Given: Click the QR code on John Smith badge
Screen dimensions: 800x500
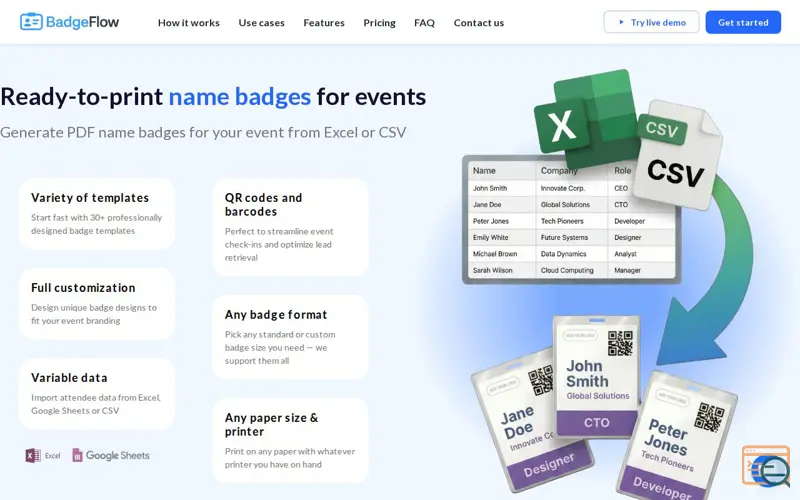Looking at the screenshot, I should click(620, 343).
